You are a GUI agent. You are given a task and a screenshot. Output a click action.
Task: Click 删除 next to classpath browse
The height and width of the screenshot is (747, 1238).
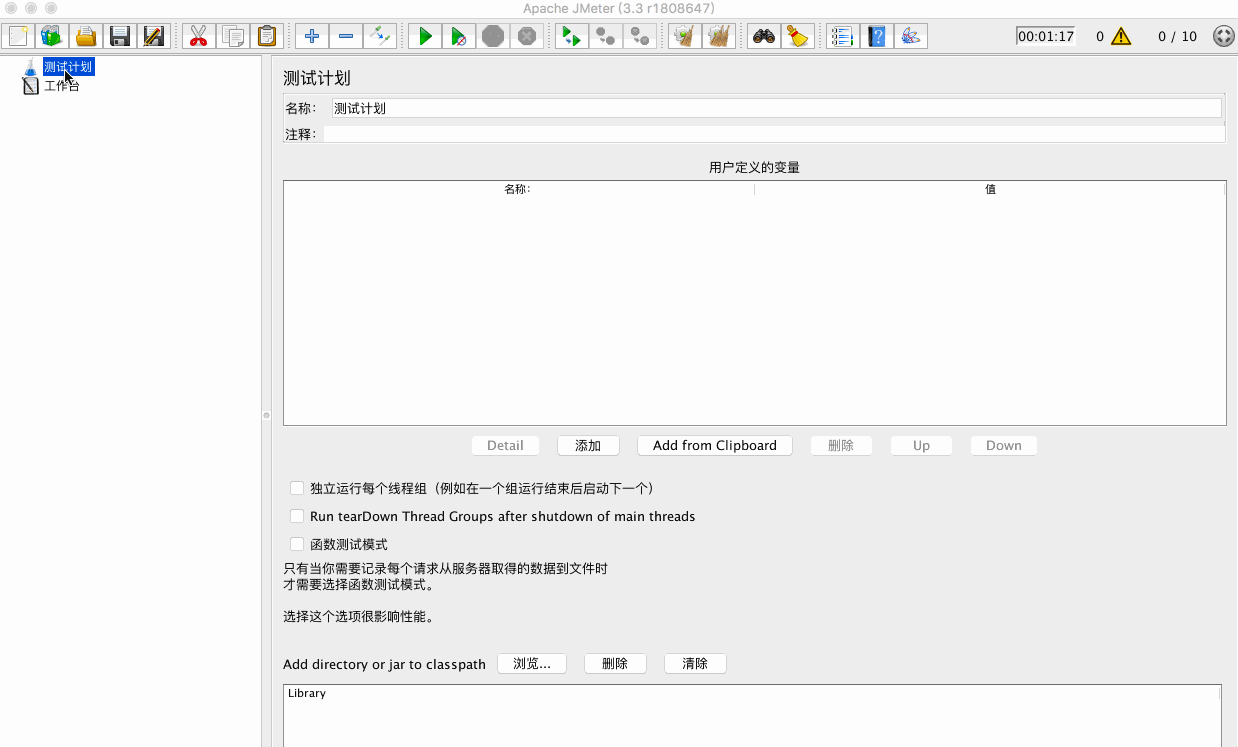[x=615, y=663]
